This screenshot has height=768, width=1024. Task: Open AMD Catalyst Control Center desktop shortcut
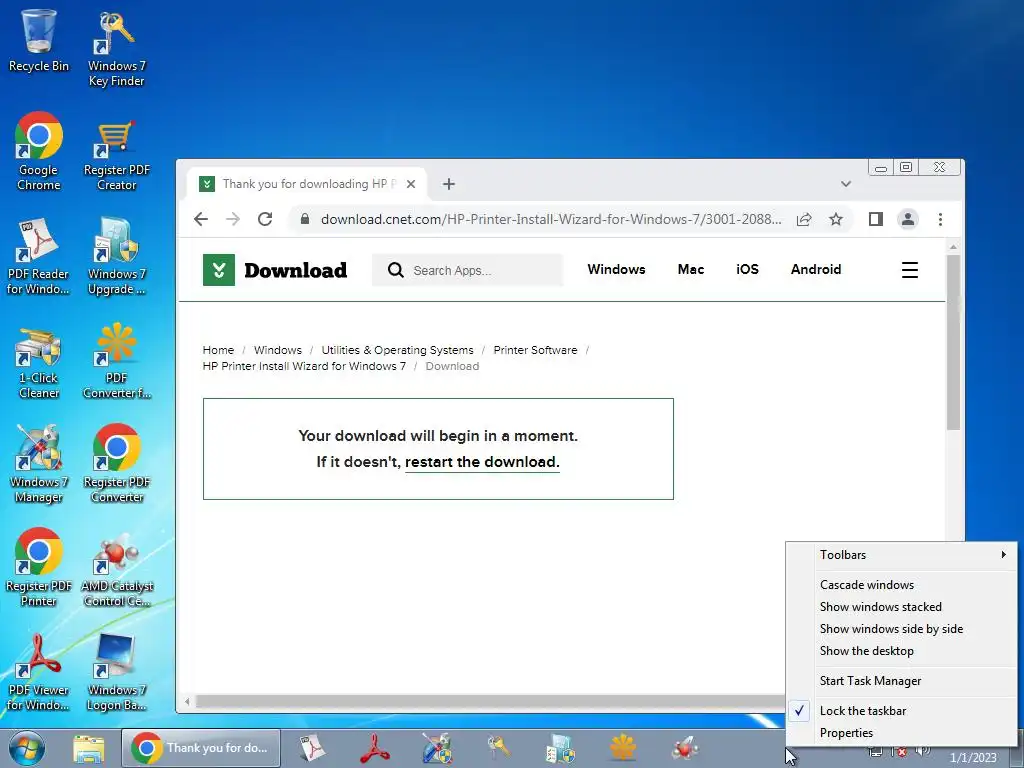(x=116, y=571)
